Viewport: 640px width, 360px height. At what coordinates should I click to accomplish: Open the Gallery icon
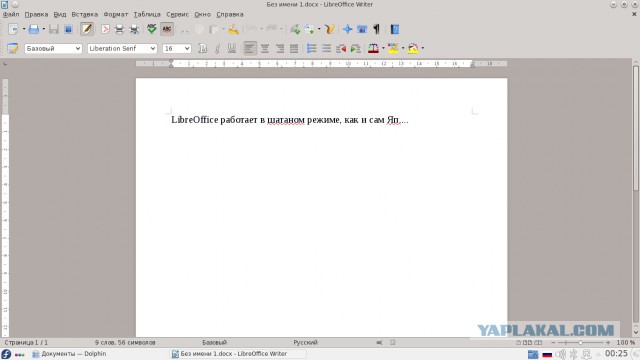pyautogui.click(x=362, y=29)
